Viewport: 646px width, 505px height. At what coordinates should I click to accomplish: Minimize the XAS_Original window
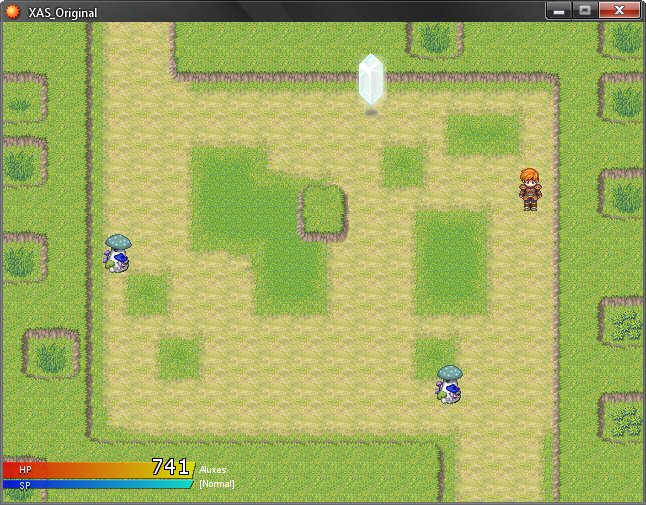pyautogui.click(x=559, y=11)
